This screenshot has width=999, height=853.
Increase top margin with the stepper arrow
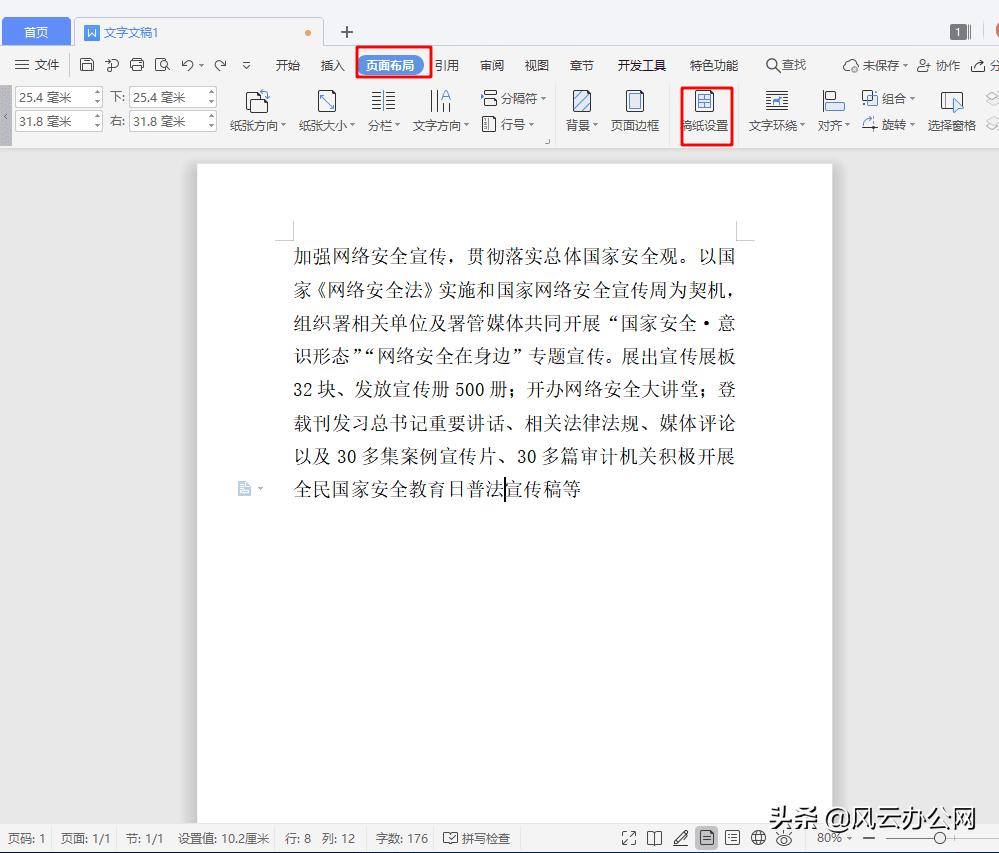[x=97, y=91]
